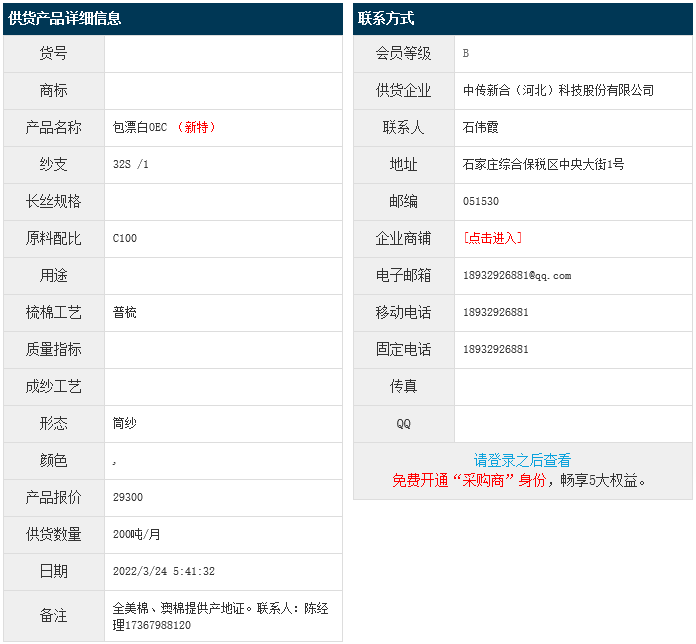Click the 请登录之后查看 login link

click(522, 460)
